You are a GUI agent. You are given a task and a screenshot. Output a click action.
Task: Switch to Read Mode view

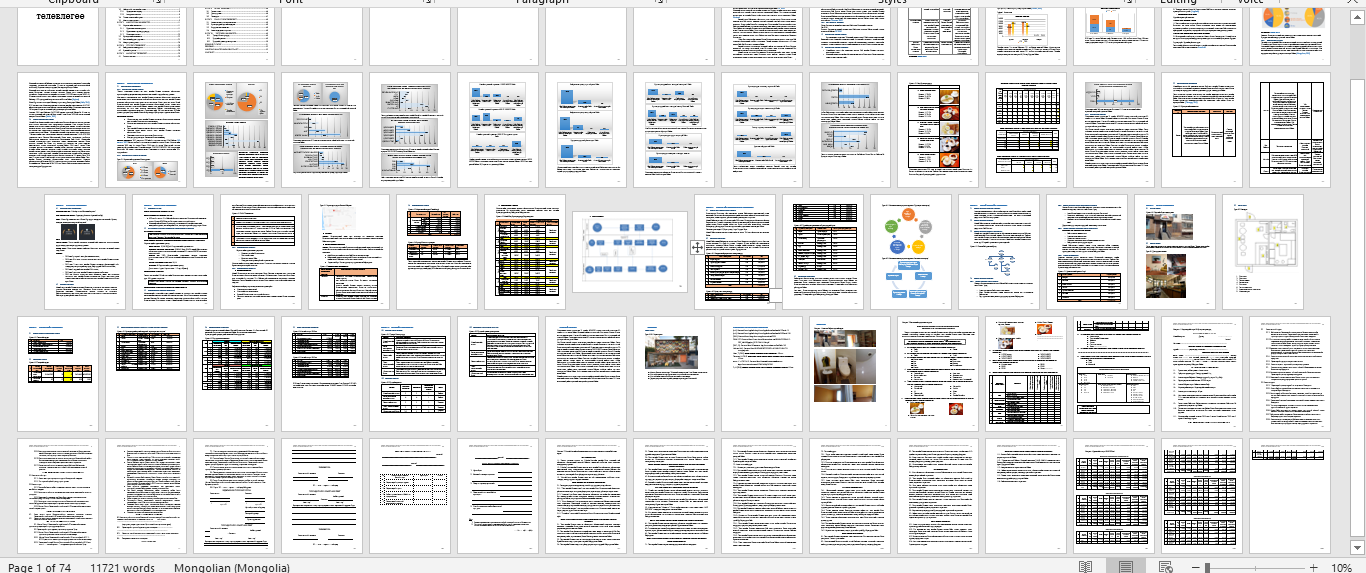pos(1086,567)
